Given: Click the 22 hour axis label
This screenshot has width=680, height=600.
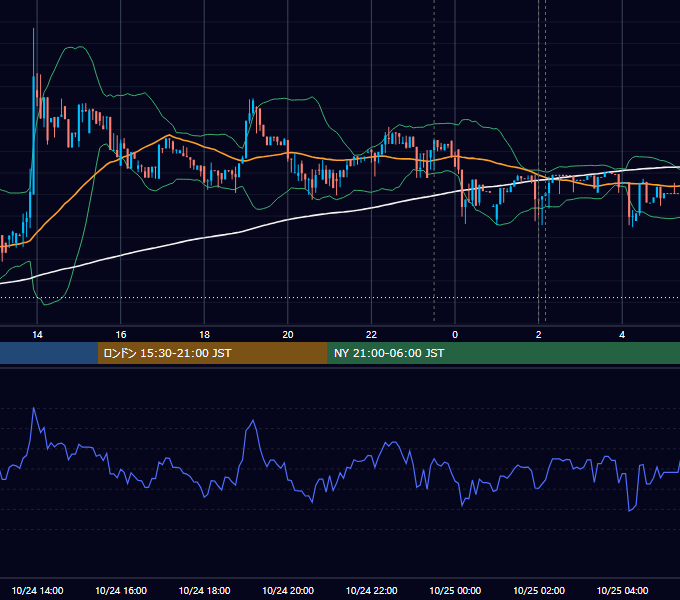Looking at the screenshot, I should (x=371, y=335).
